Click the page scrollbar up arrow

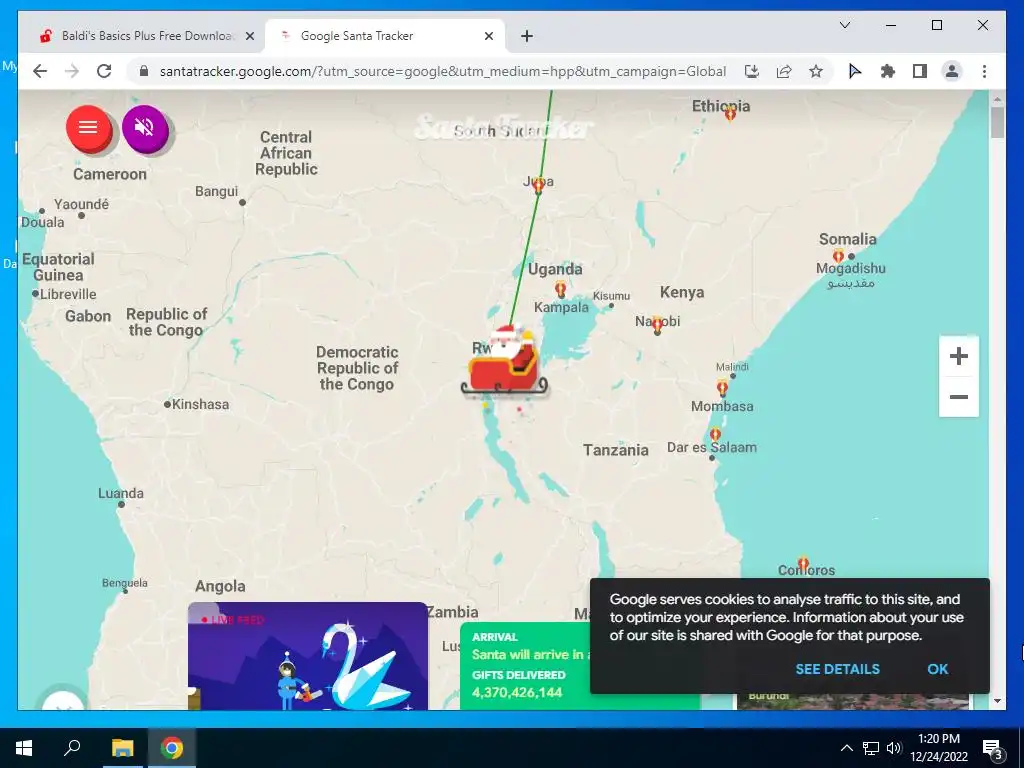(x=997, y=99)
